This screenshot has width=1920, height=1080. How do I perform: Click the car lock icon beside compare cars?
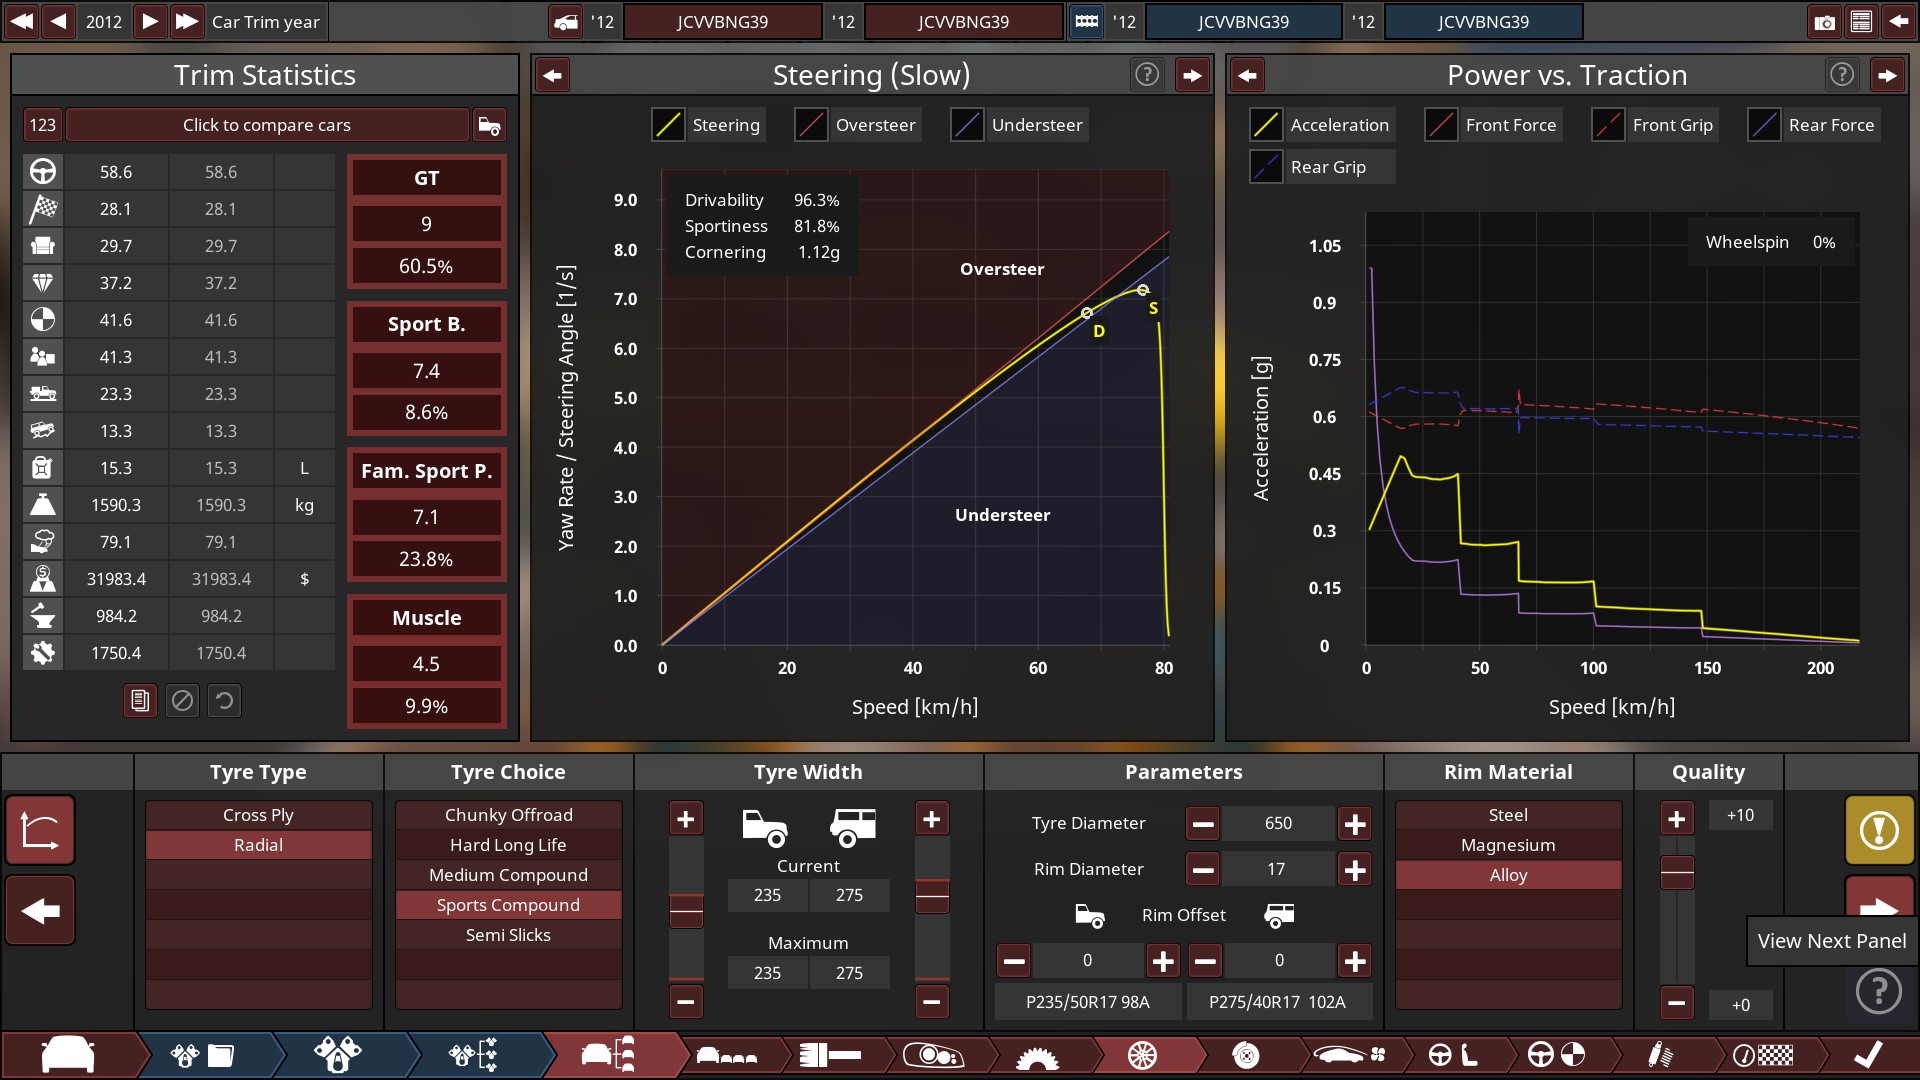pos(489,125)
